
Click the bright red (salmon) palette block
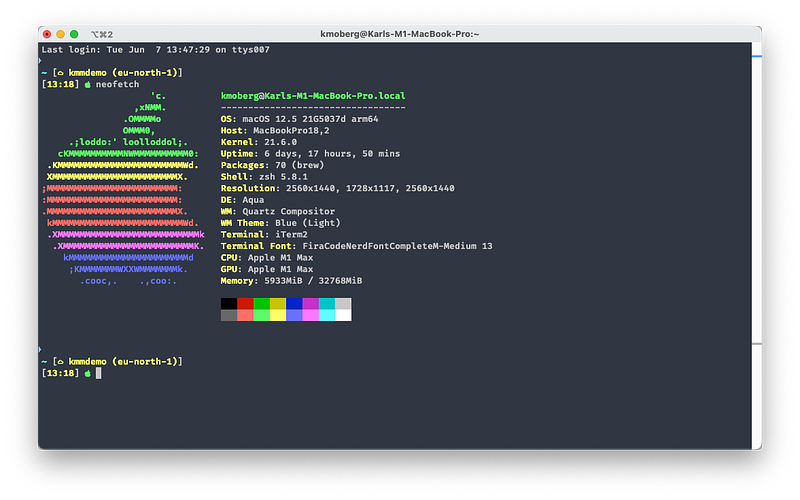coord(245,315)
